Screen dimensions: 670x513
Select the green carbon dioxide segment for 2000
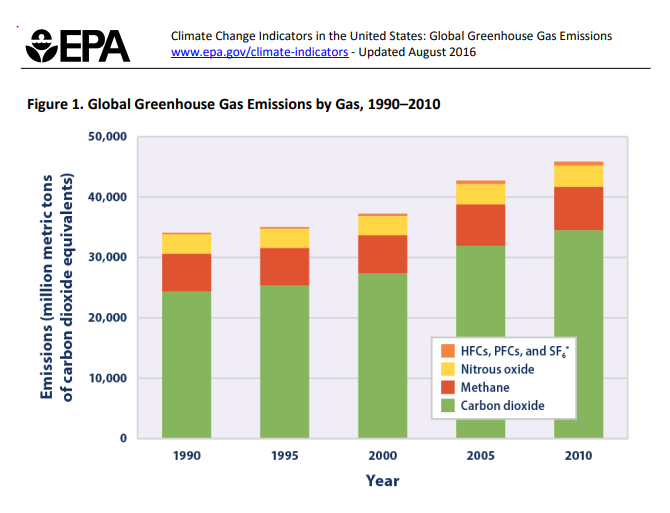coord(382,355)
